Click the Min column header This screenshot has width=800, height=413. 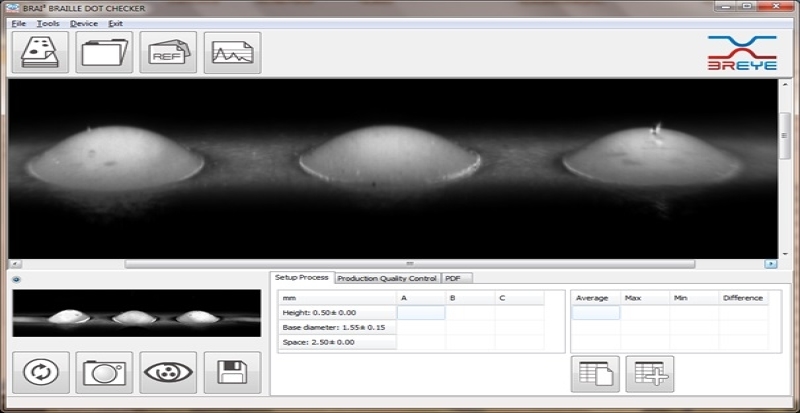click(694, 298)
